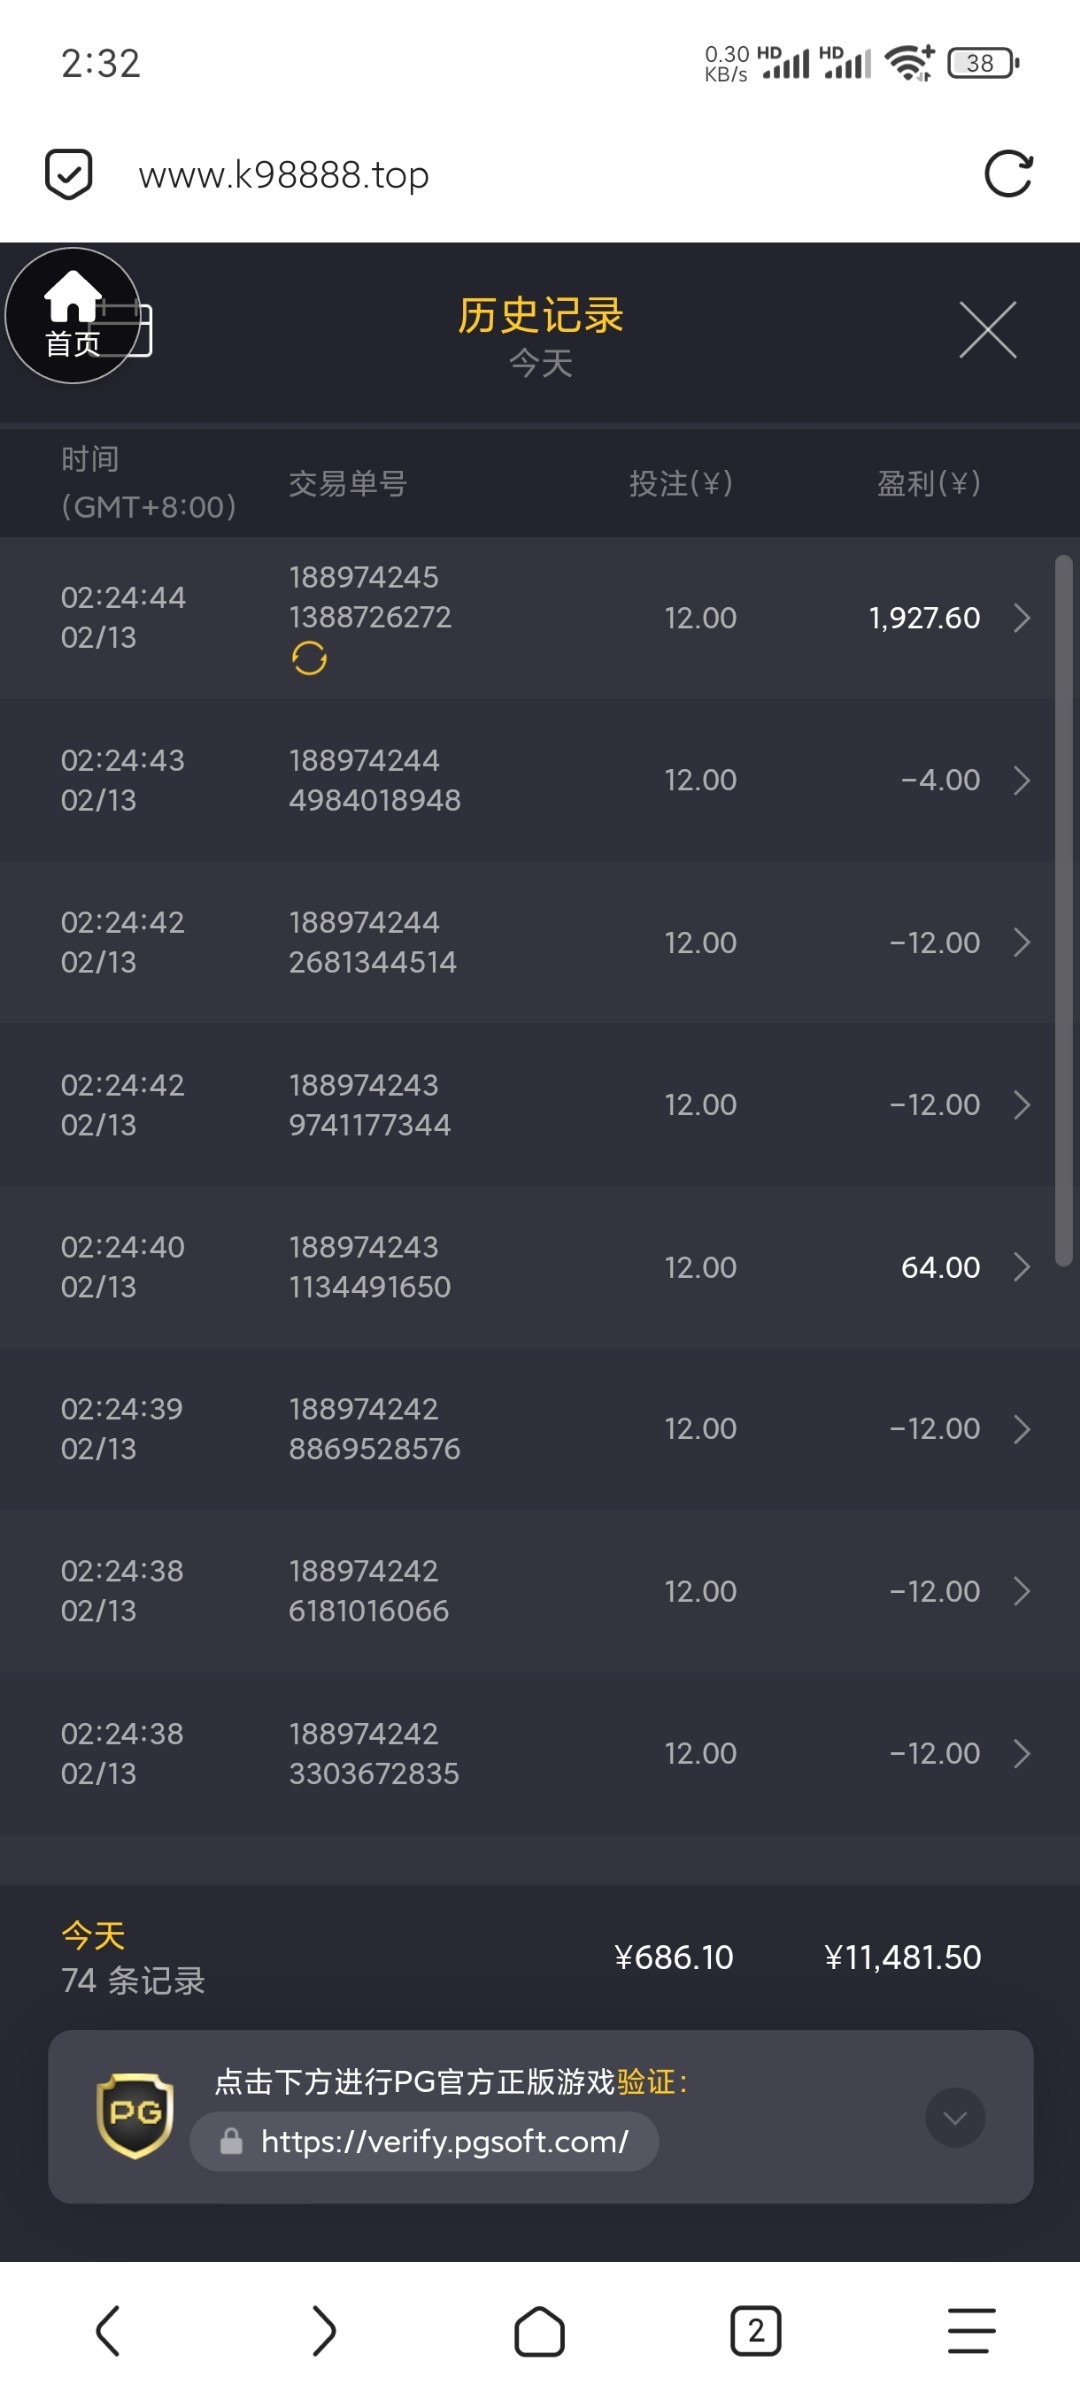Screen dimensions: 1080x2400
Task: Go back with browser back arrow
Action: pos(108,2331)
